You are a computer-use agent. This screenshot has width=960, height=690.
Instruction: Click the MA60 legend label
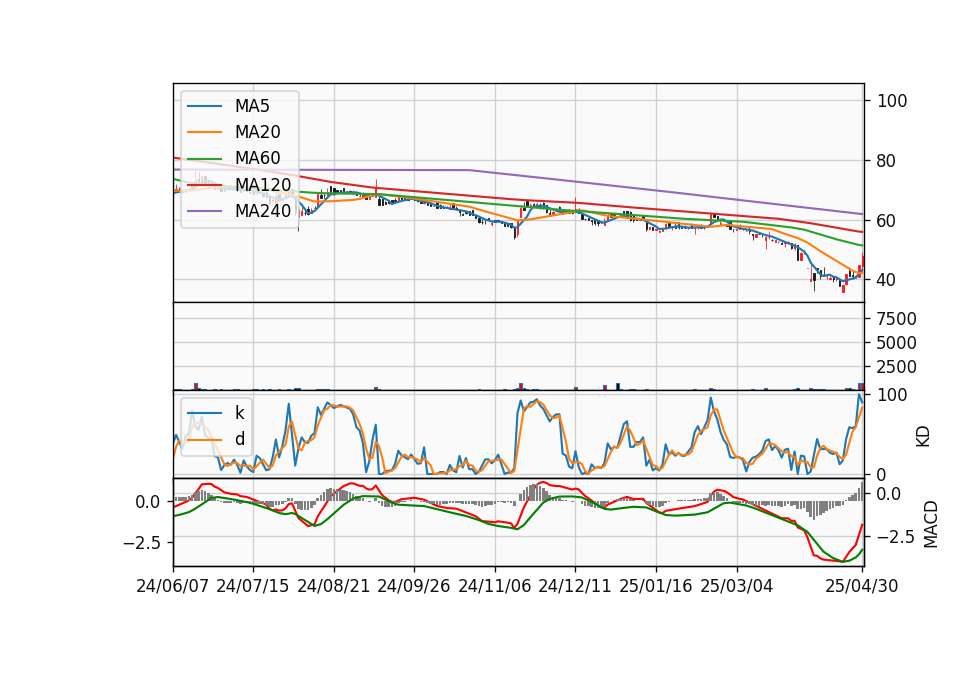[258, 158]
